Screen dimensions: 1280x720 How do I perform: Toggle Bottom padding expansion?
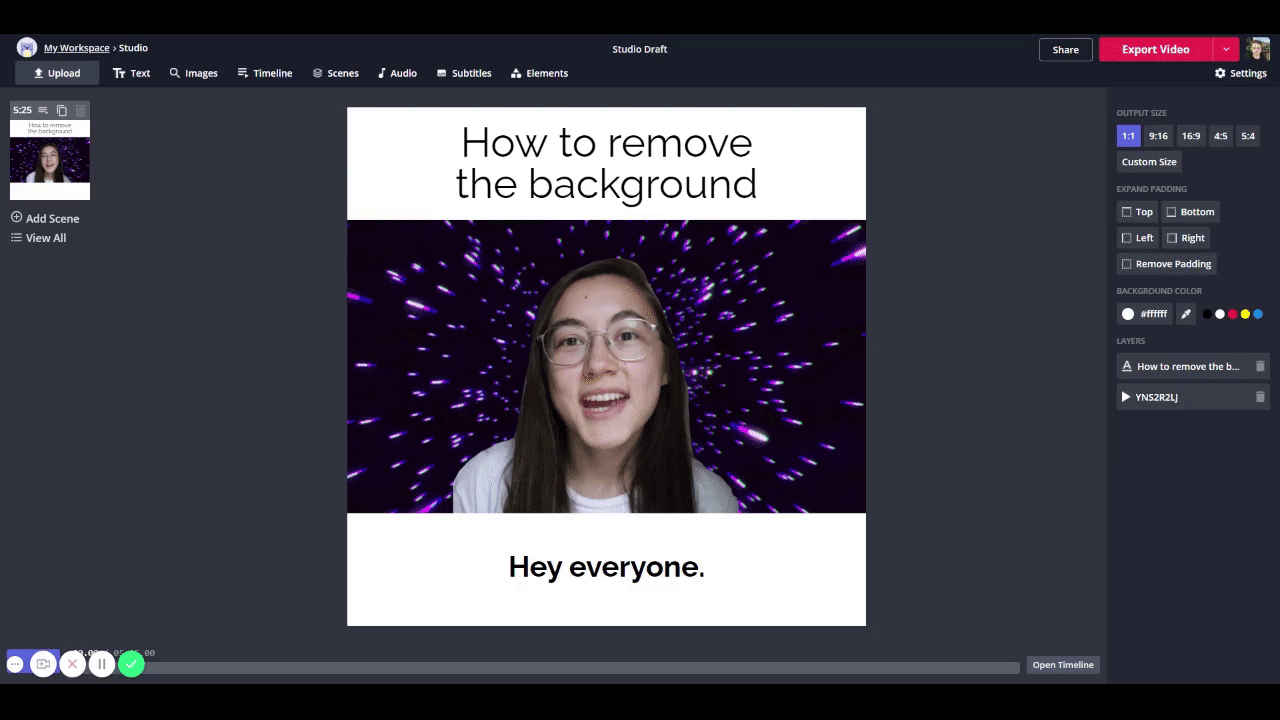(1190, 212)
